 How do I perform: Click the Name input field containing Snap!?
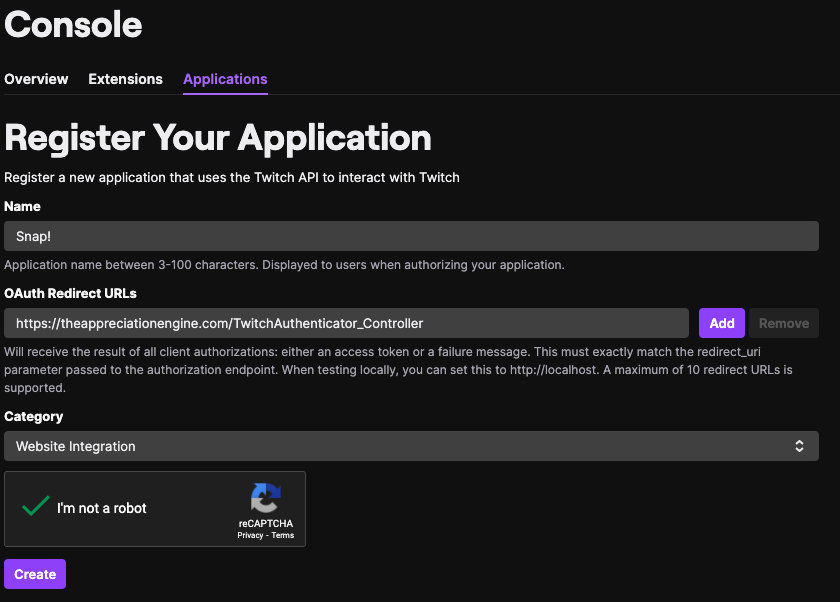411,236
